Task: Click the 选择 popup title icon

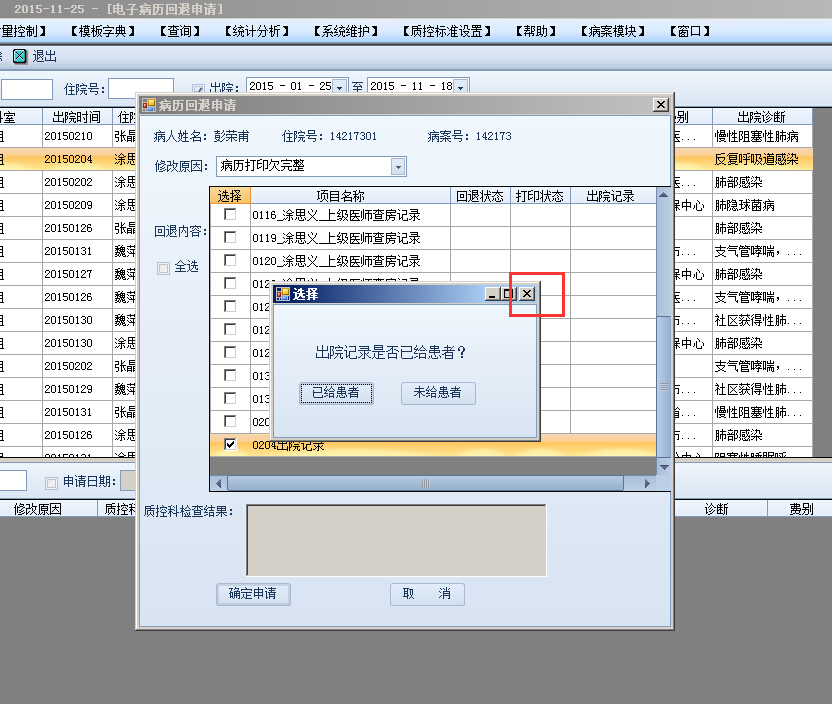Action: point(283,294)
